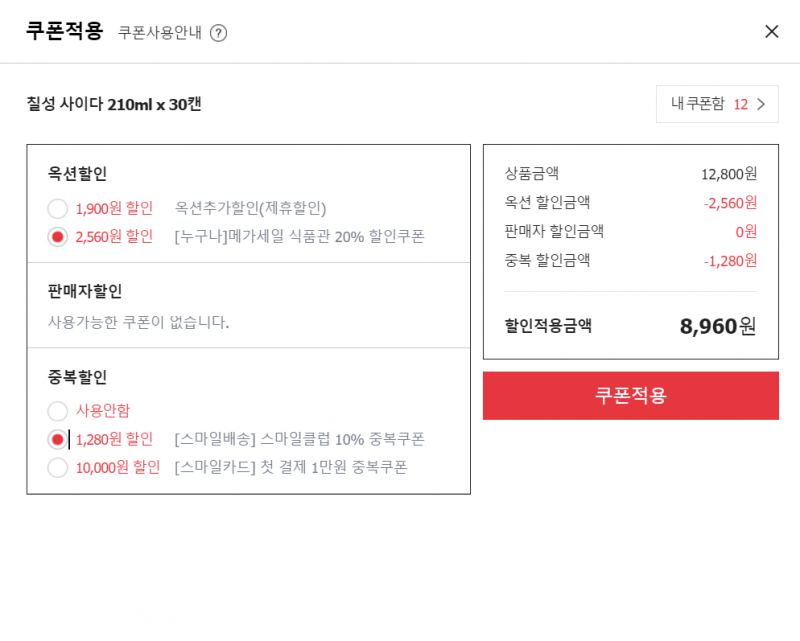Select the 1,900원 할인 option radio button
Image resolution: width=800 pixels, height=641 pixels.
(58, 208)
